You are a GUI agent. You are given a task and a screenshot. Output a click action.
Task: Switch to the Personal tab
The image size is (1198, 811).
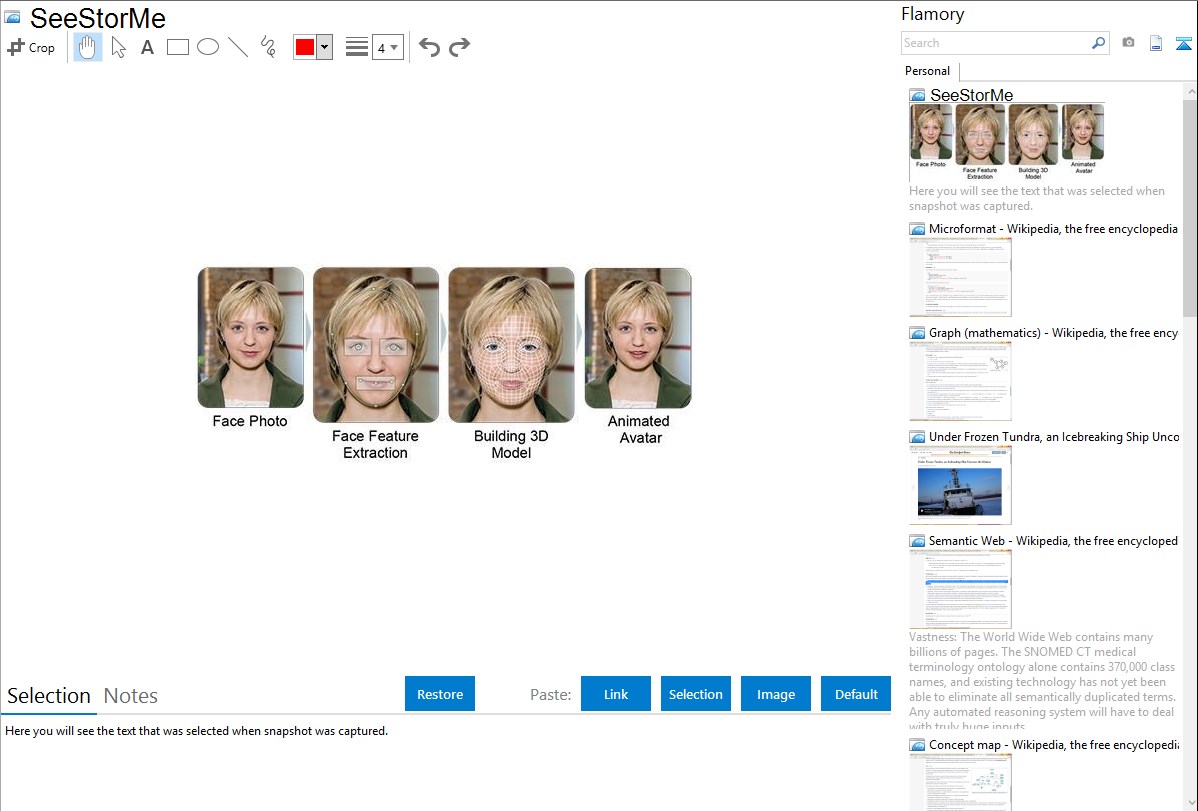(x=928, y=70)
